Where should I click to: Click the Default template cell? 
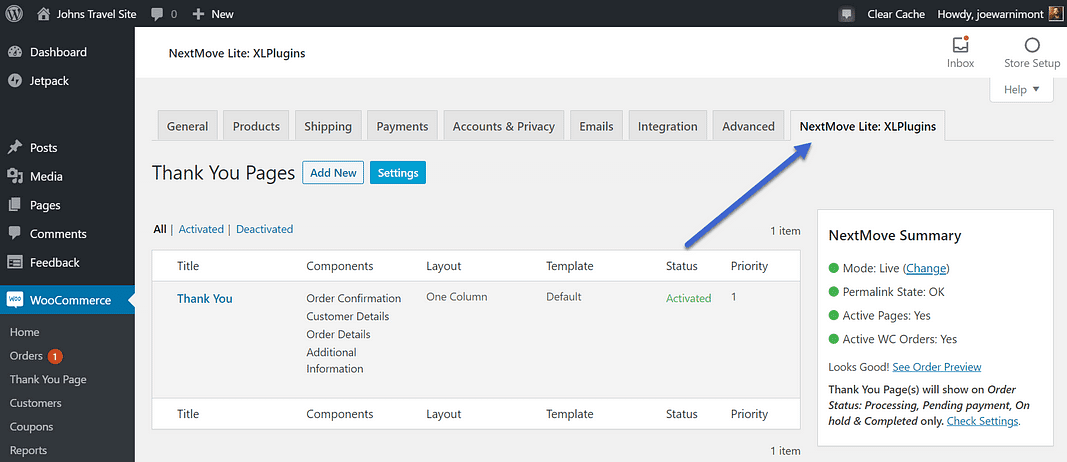coord(563,297)
